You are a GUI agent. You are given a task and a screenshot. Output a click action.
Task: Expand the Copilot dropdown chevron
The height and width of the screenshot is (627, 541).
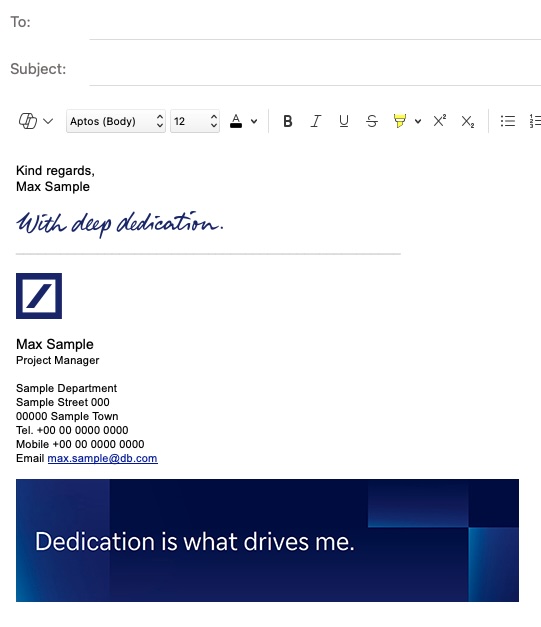coord(48,121)
